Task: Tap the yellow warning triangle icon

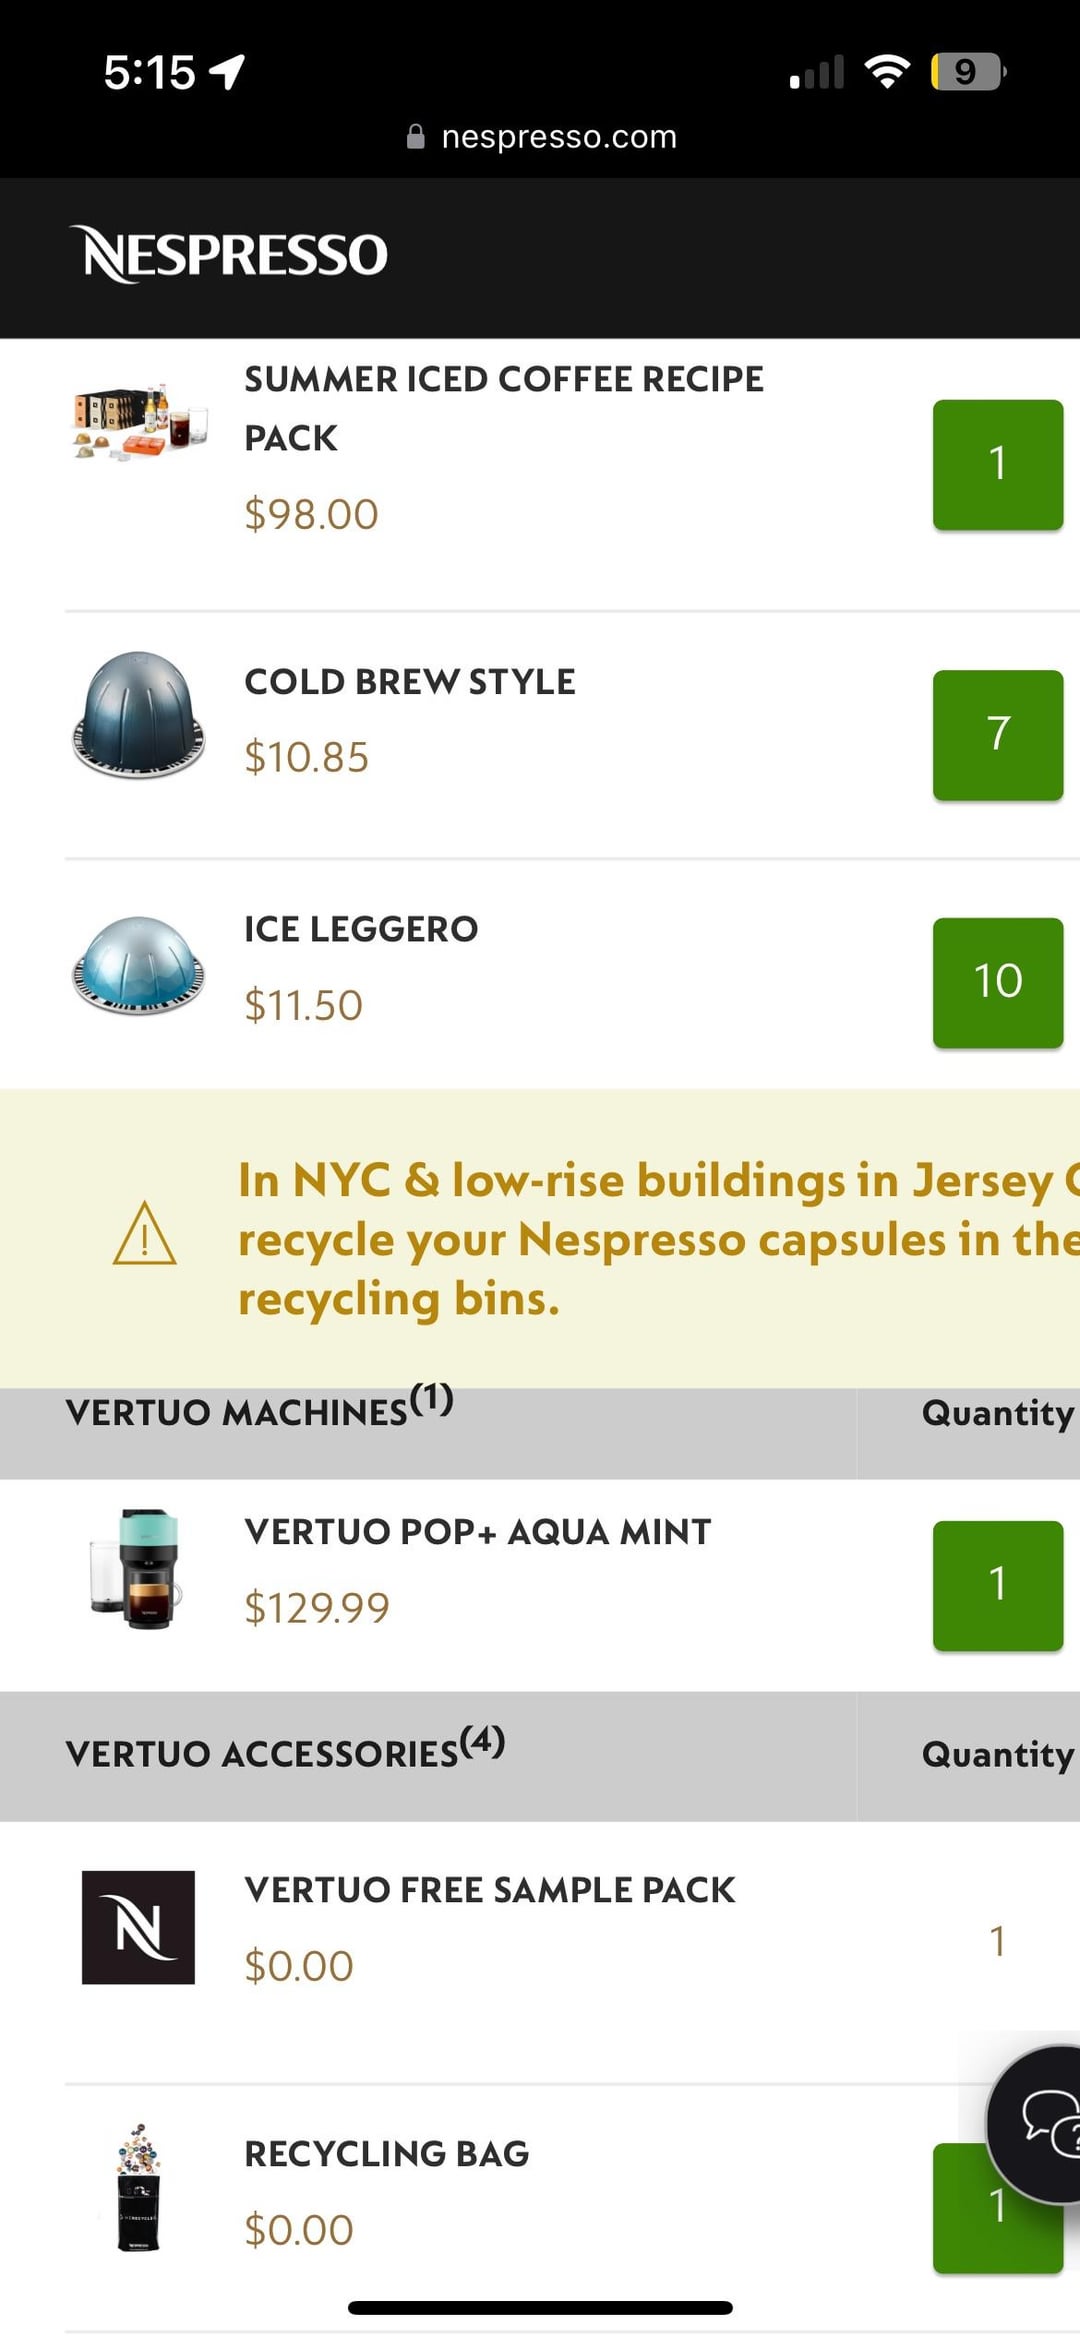Action: click(x=145, y=1234)
